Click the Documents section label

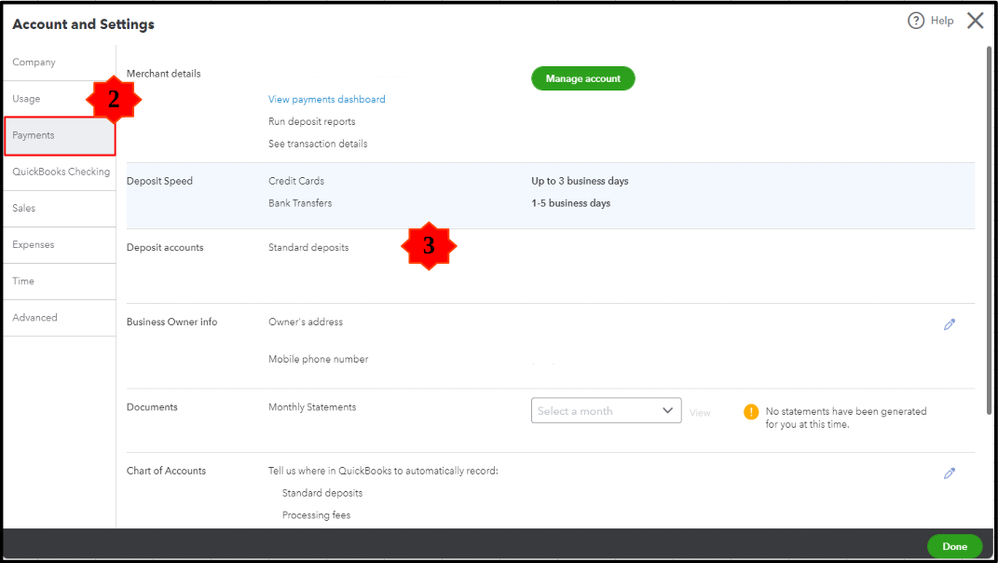point(151,407)
